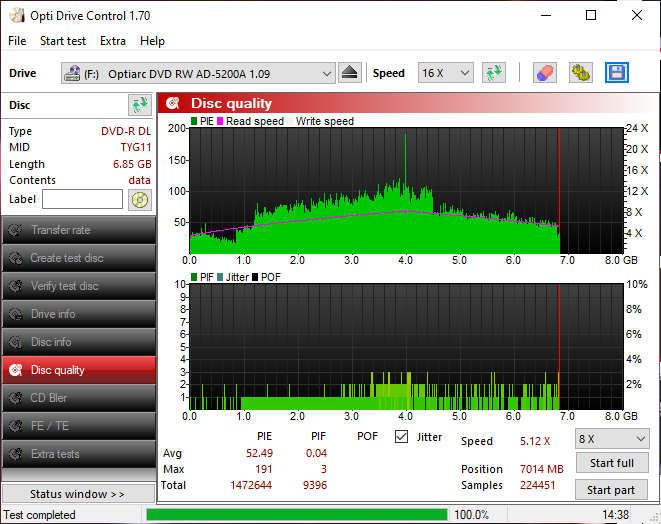Toggle the Jitter checkbox
The height and width of the screenshot is (524, 661).
click(401, 437)
